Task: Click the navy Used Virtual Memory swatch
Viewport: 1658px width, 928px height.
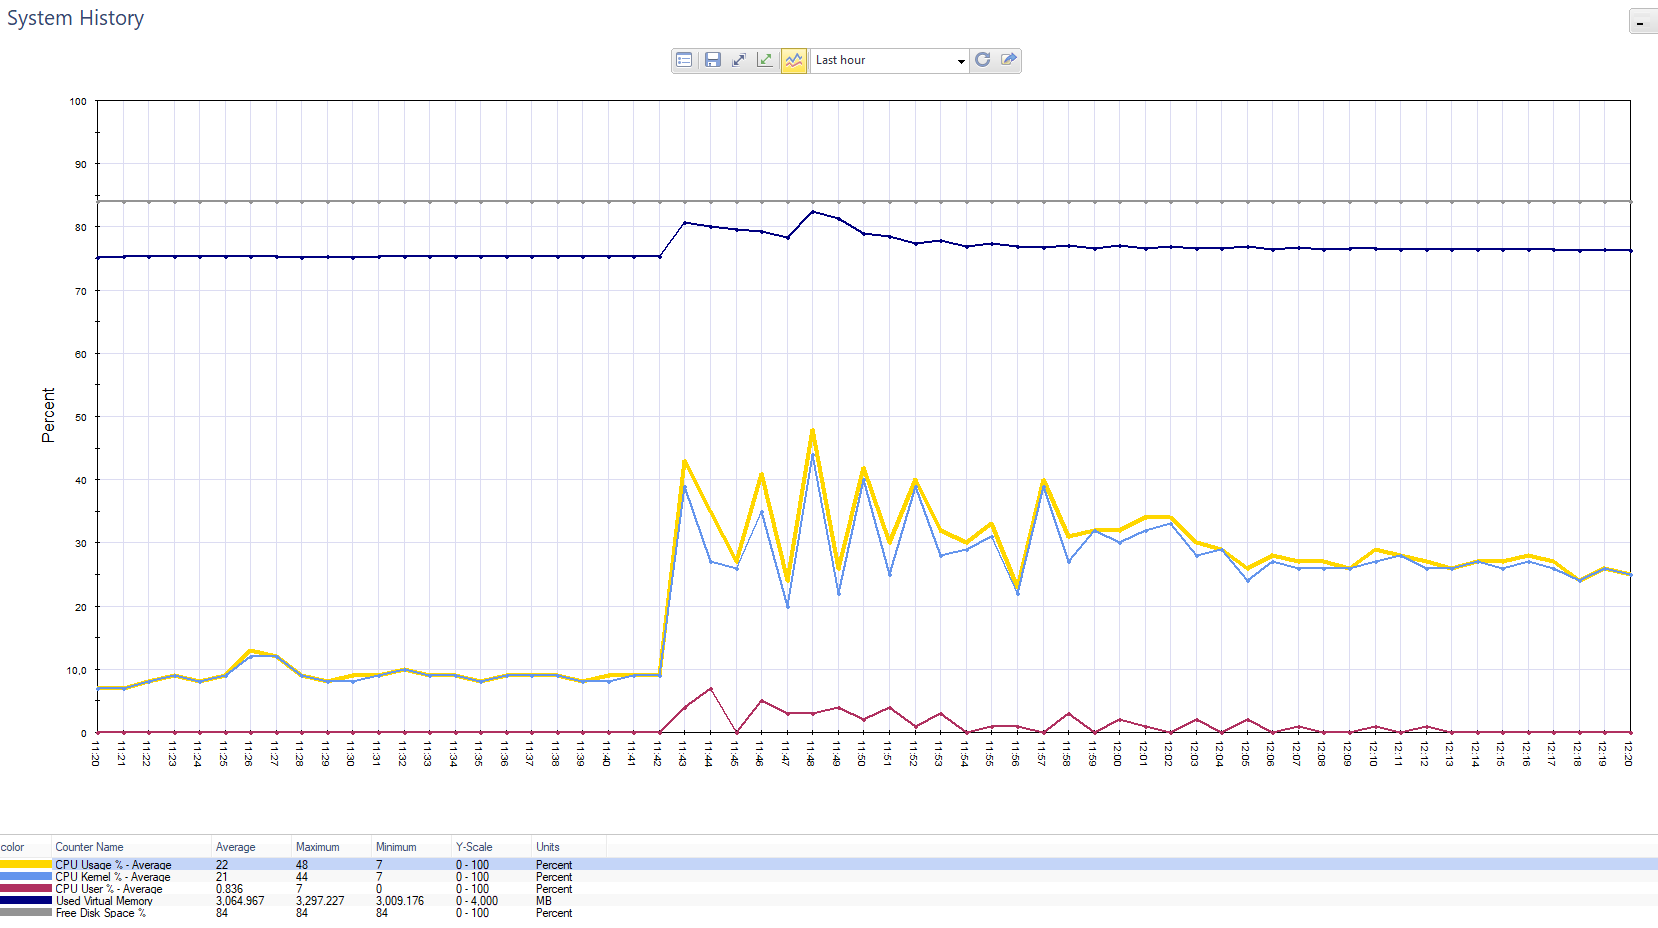Action: pyautogui.click(x=26, y=900)
